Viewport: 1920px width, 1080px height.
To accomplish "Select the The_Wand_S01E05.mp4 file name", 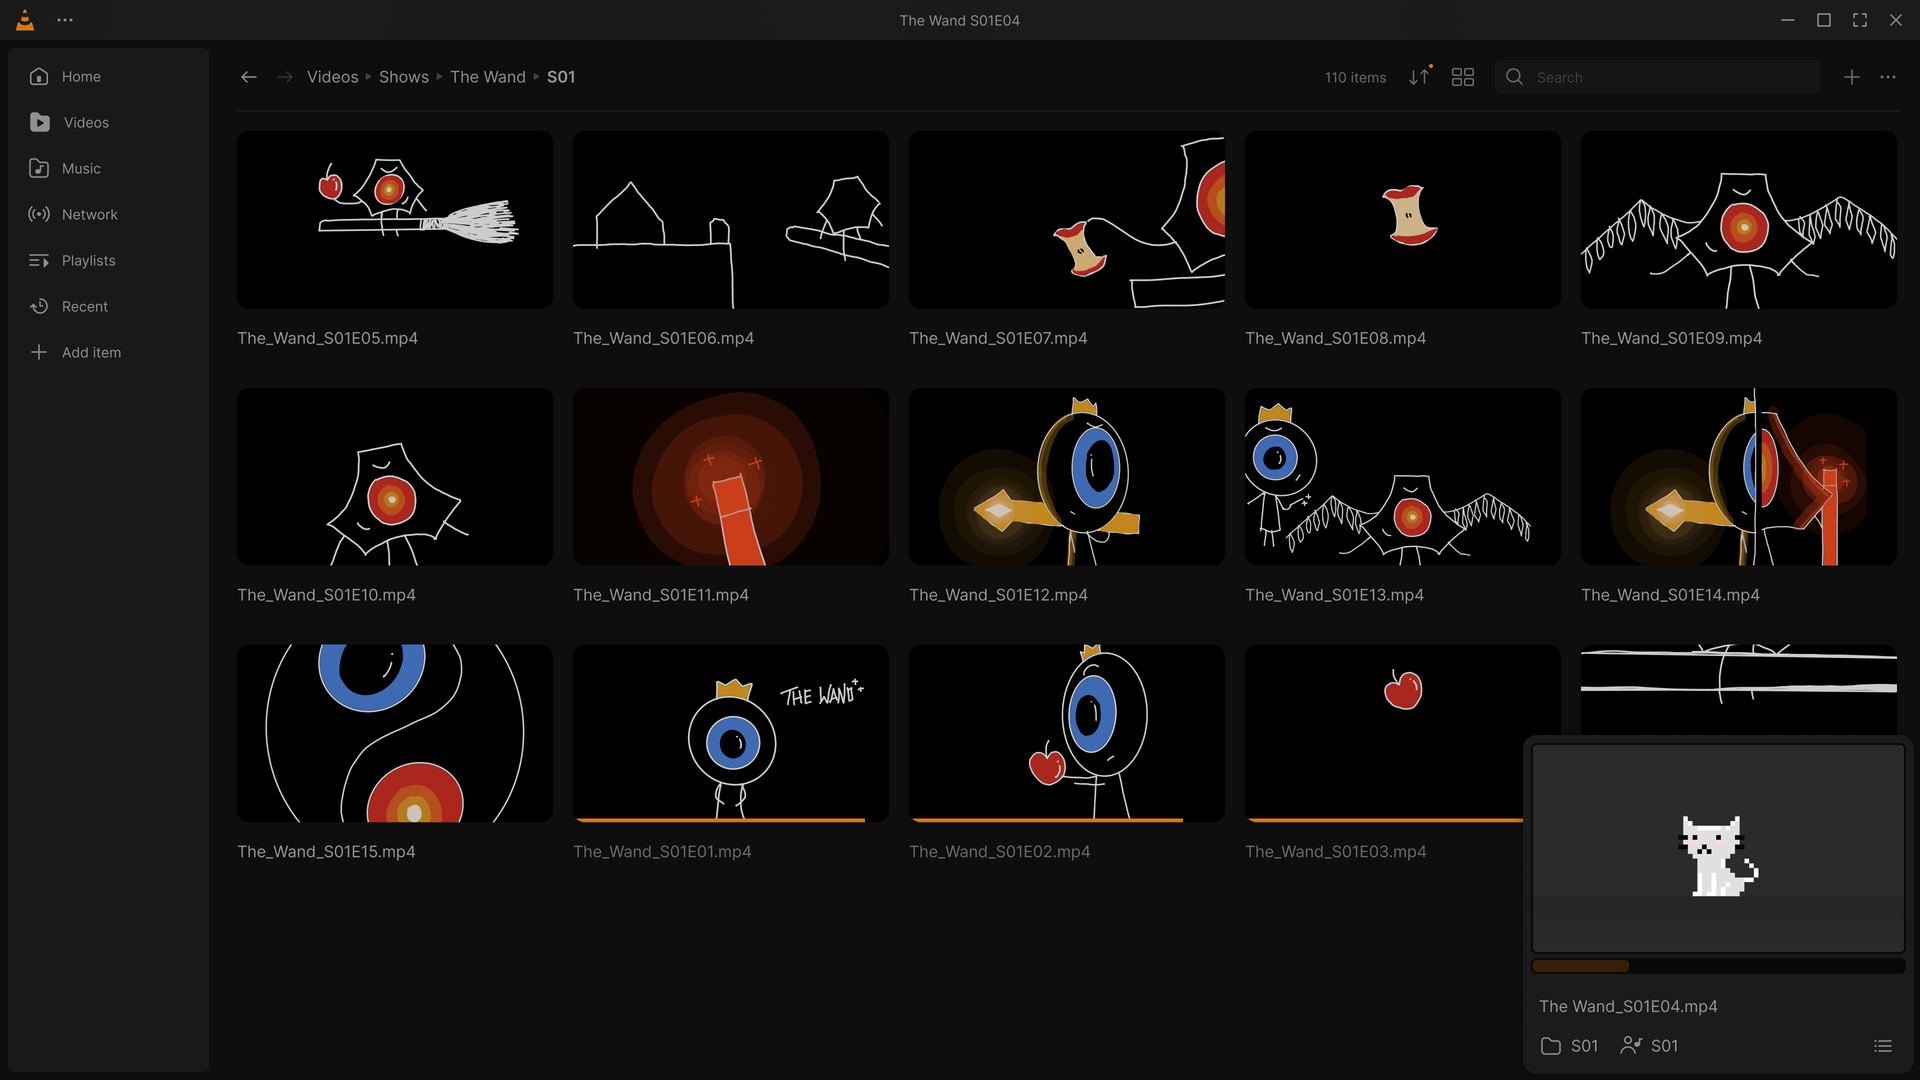I will tap(327, 338).
